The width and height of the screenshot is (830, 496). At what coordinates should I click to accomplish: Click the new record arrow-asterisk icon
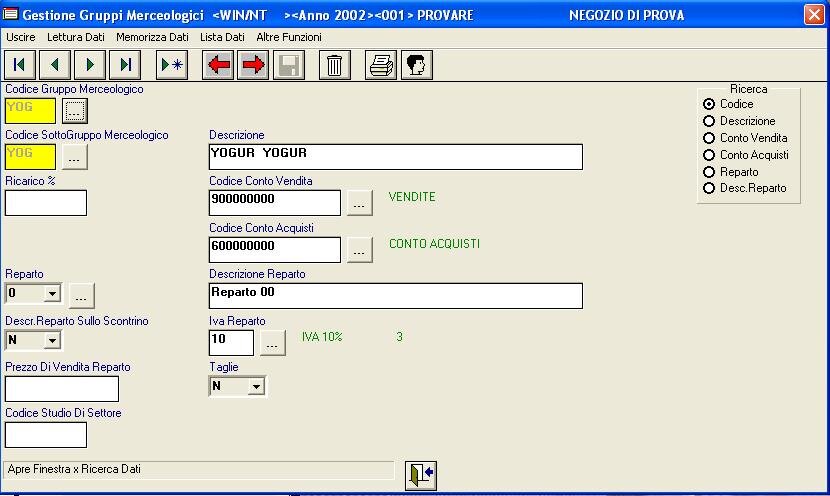[172, 66]
